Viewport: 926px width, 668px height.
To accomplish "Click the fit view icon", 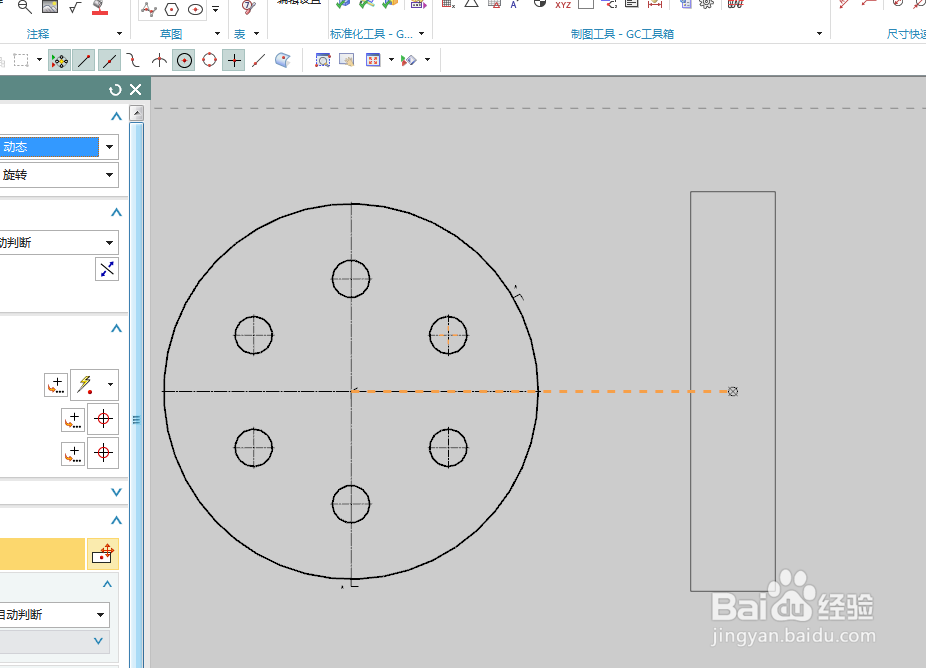I will 373,60.
